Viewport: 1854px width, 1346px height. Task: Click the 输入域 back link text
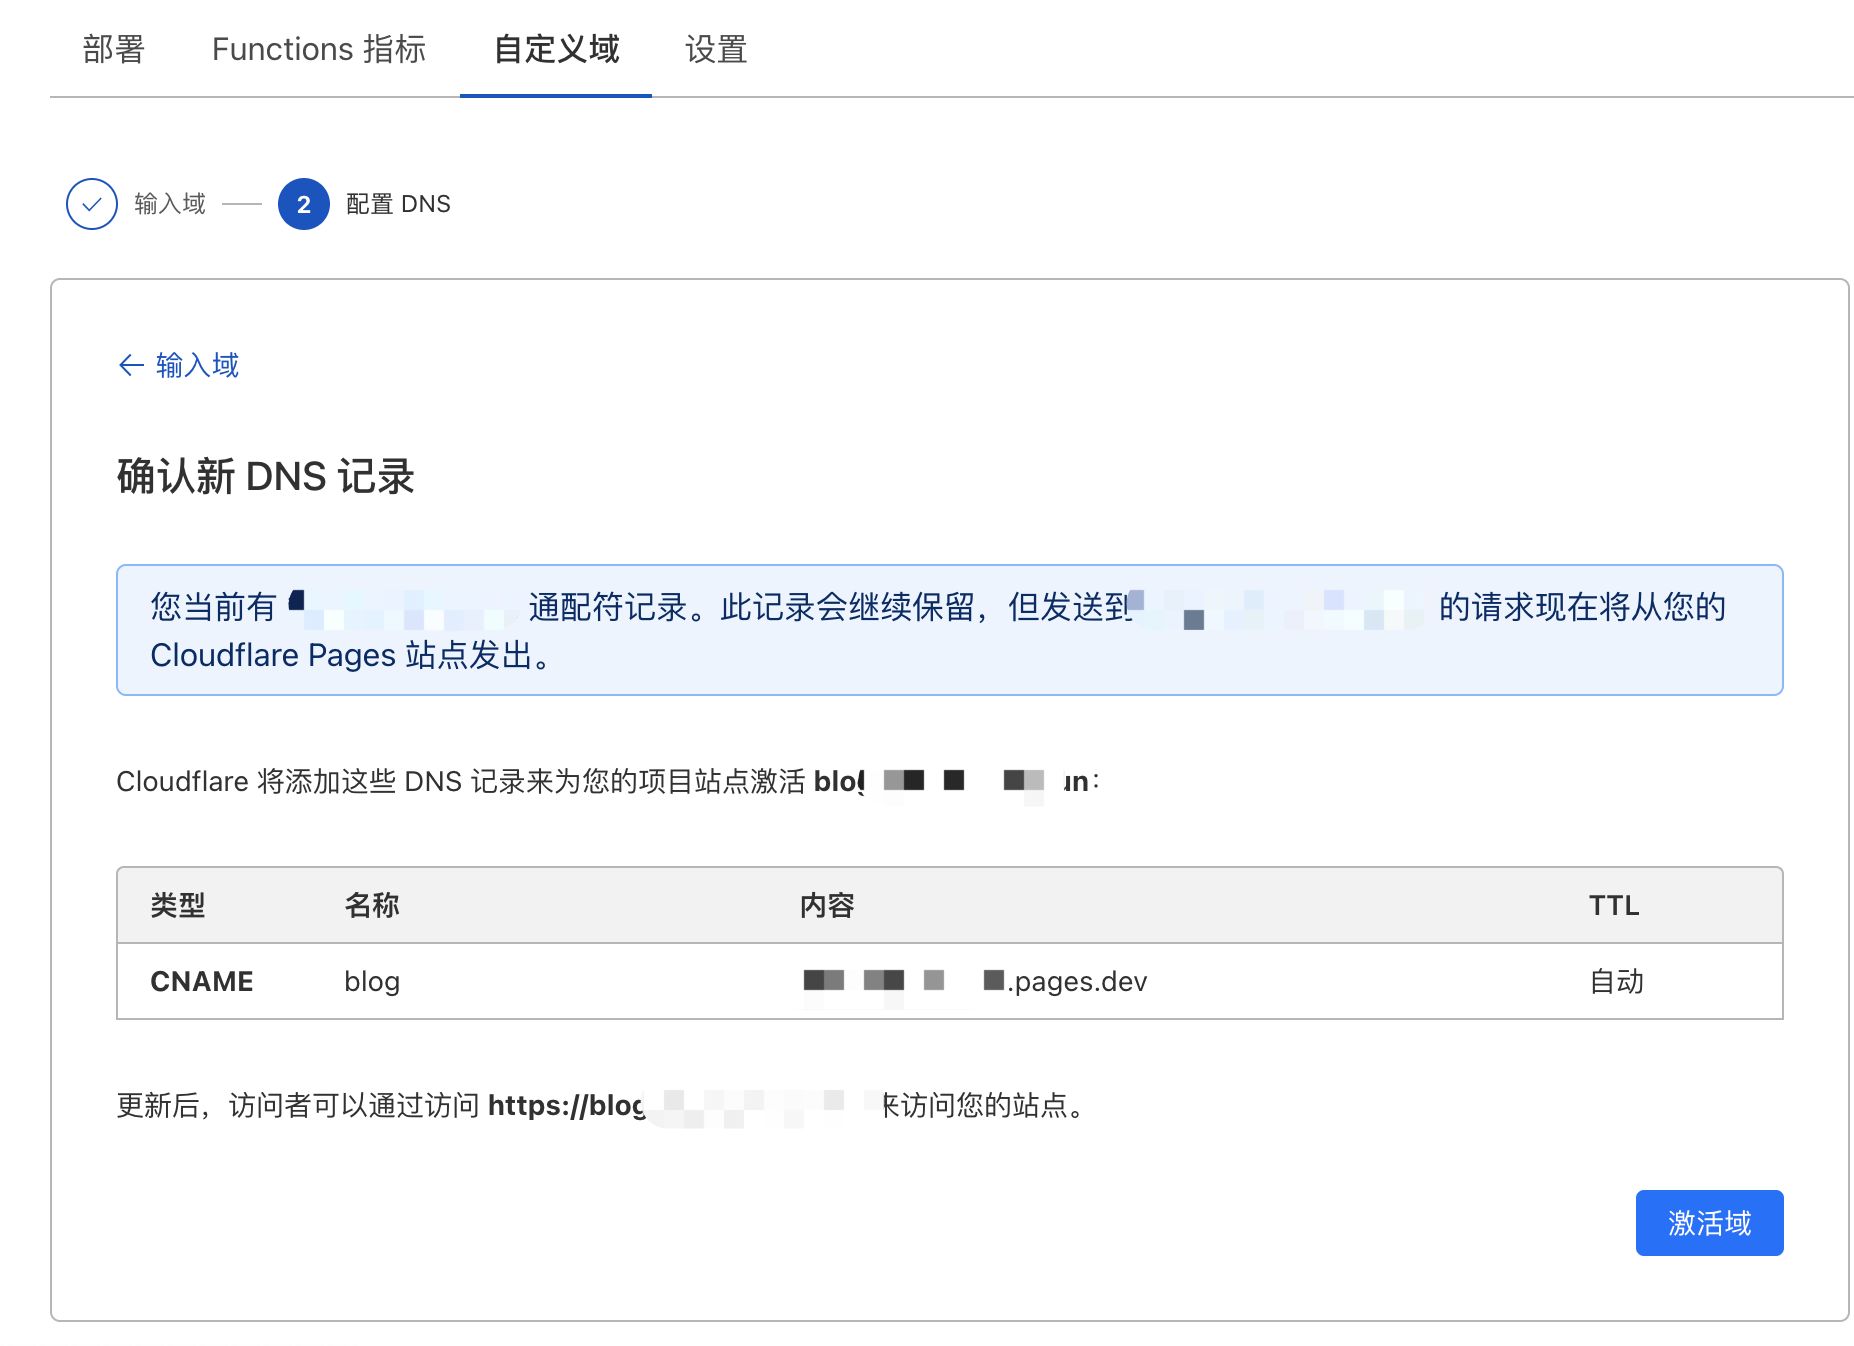(197, 365)
